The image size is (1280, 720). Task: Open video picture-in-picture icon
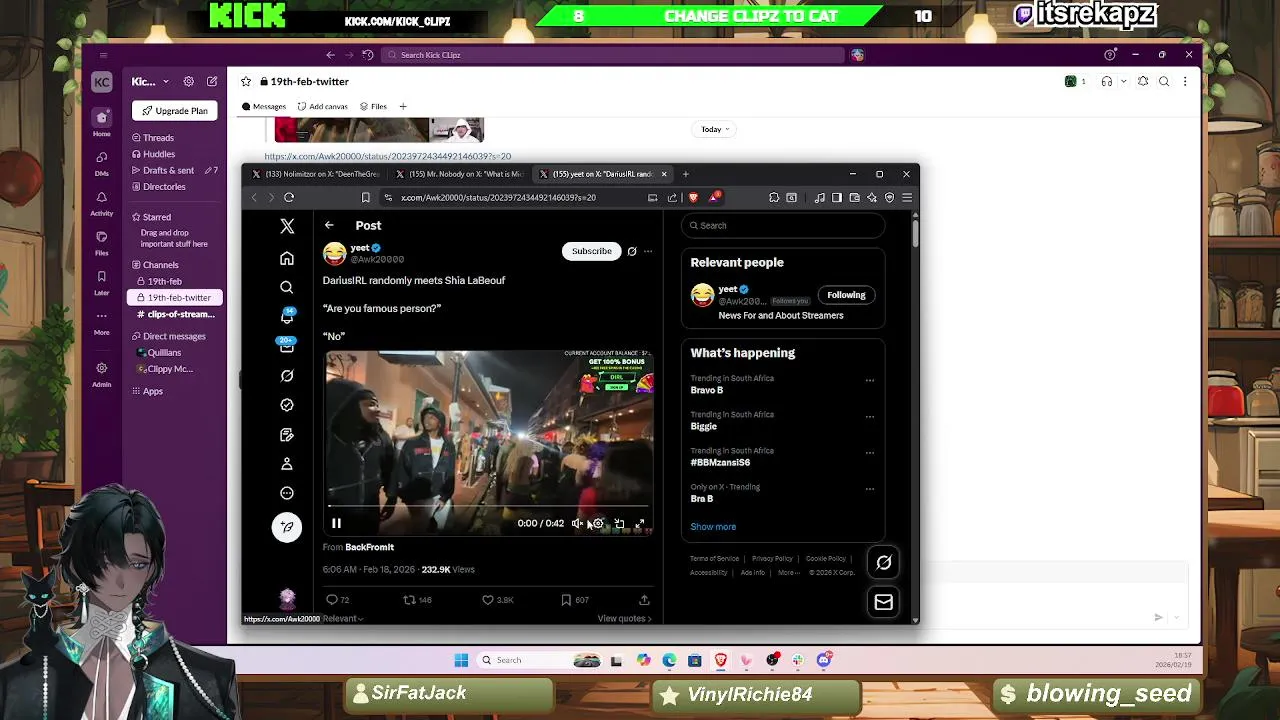[x=619, y=523]
